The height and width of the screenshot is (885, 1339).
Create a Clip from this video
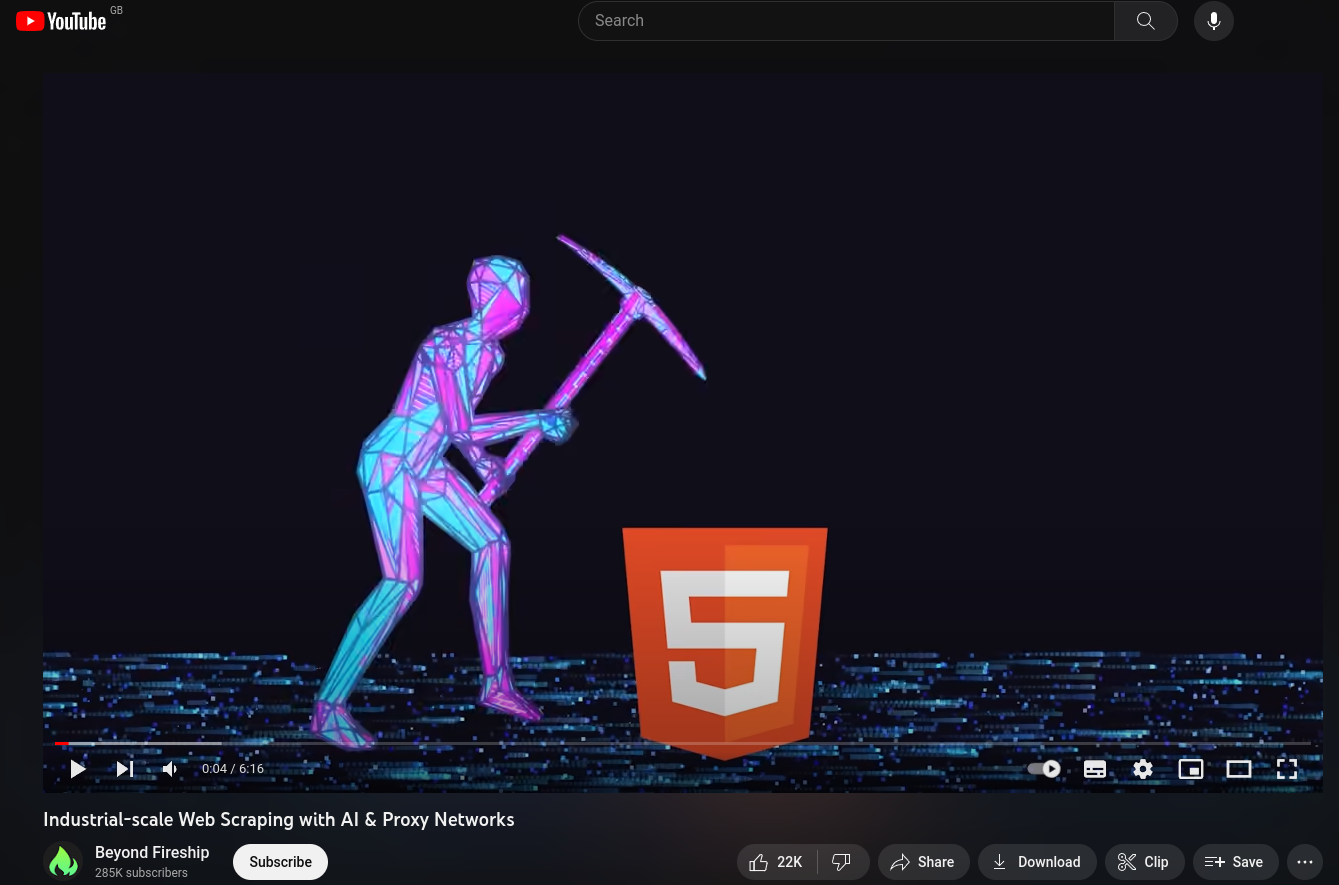click(1143, 862)
